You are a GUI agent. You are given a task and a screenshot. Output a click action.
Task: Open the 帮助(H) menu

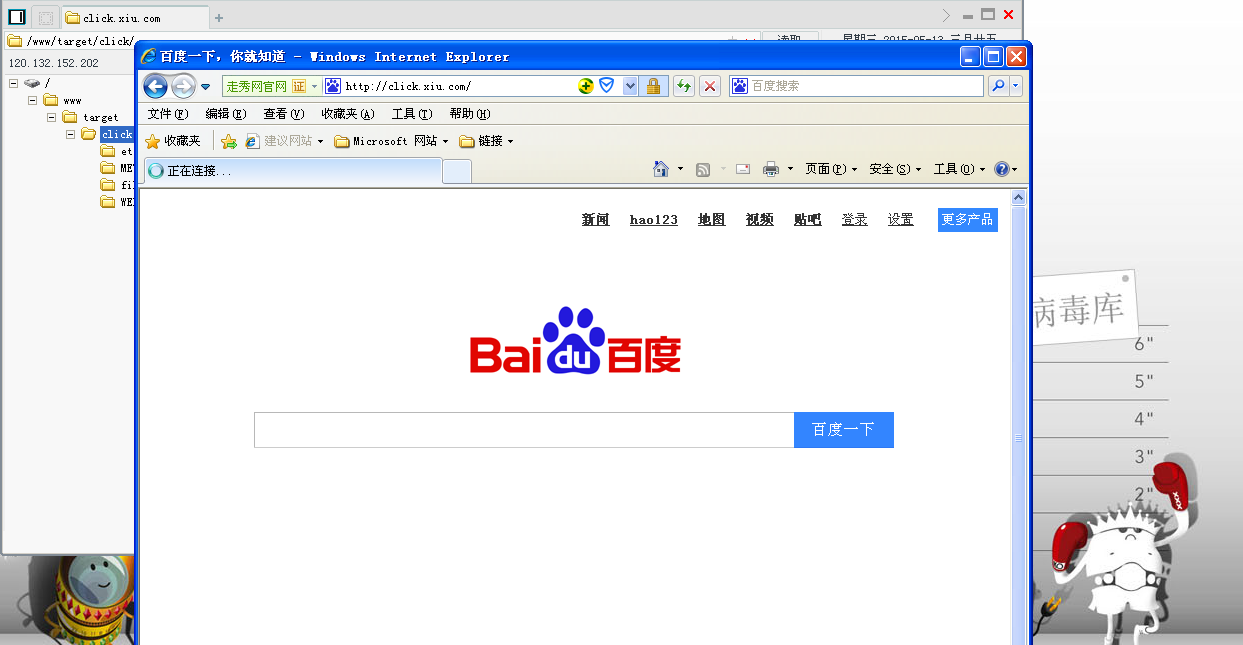(470, 114)
